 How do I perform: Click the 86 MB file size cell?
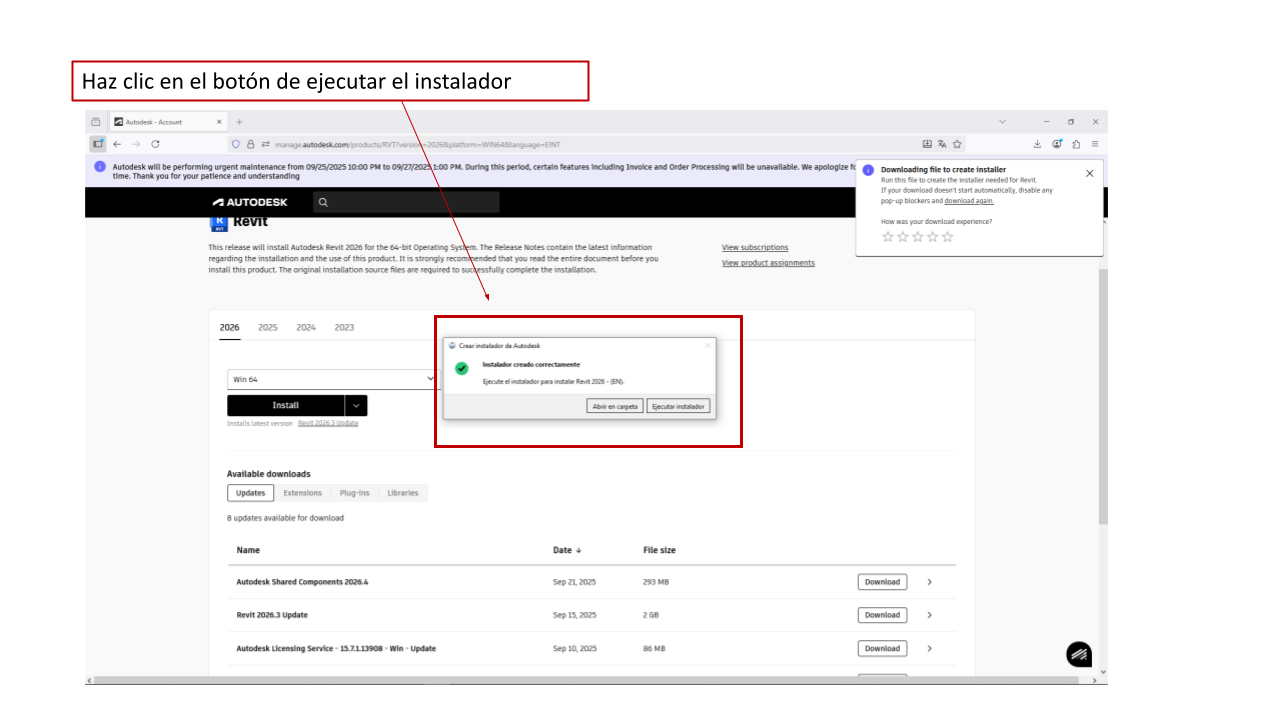654,648
